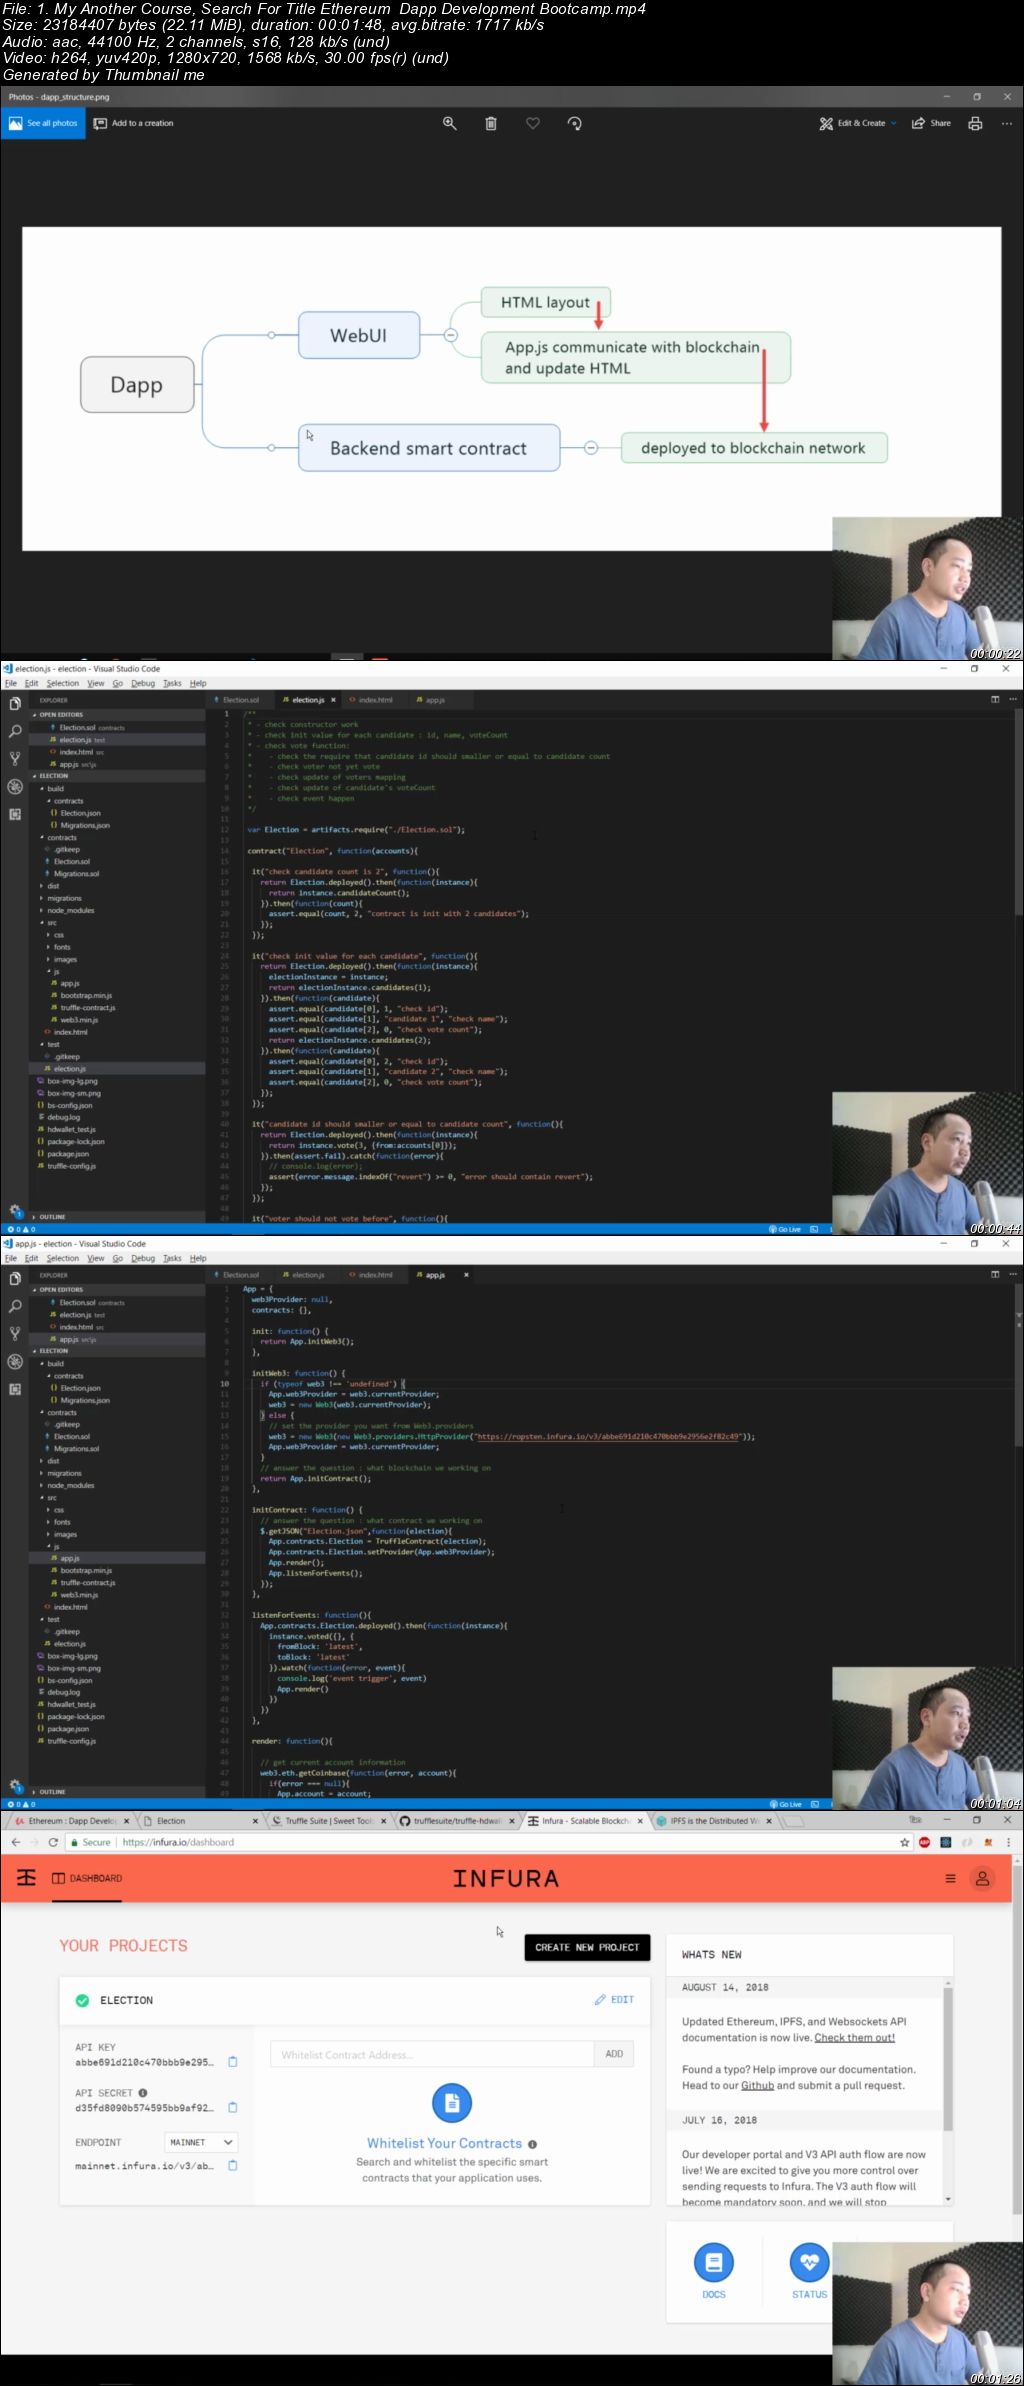Viewport: 1024px width, 2386px height.
Task: Click CREATE NEW PROJECT on Infura
Action: [587, 1947]
